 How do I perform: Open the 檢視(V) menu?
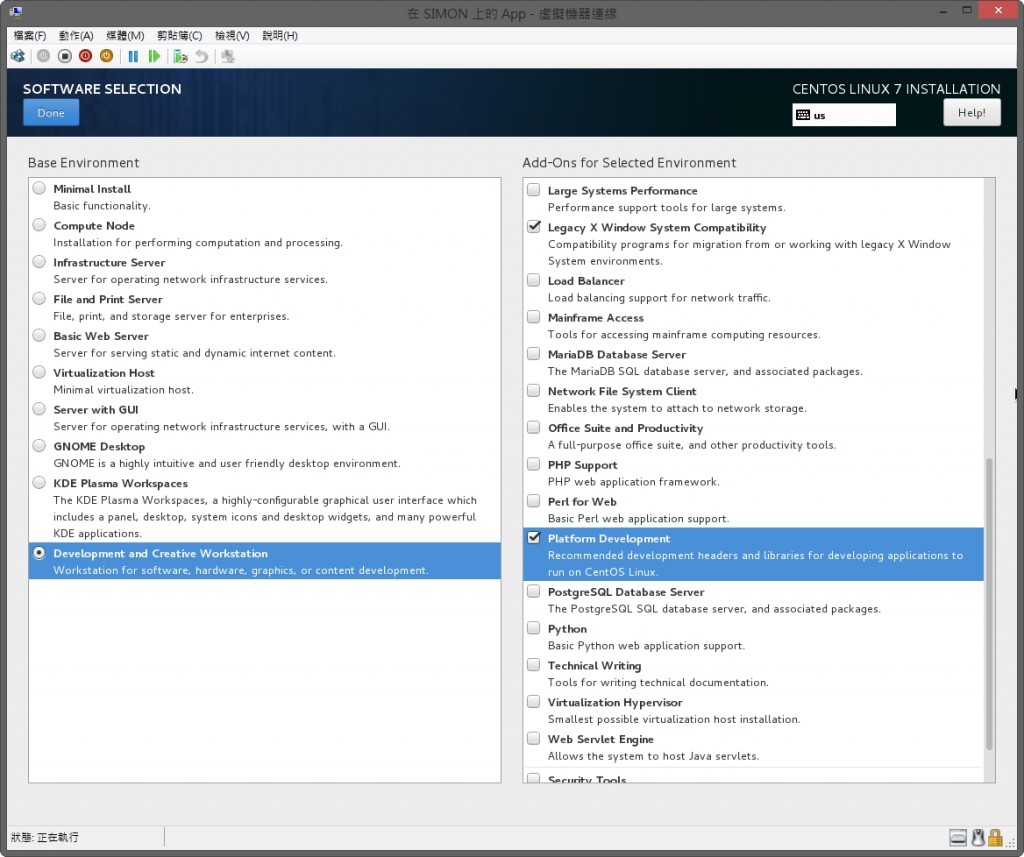pyautogui.click(x=232, y=35)
